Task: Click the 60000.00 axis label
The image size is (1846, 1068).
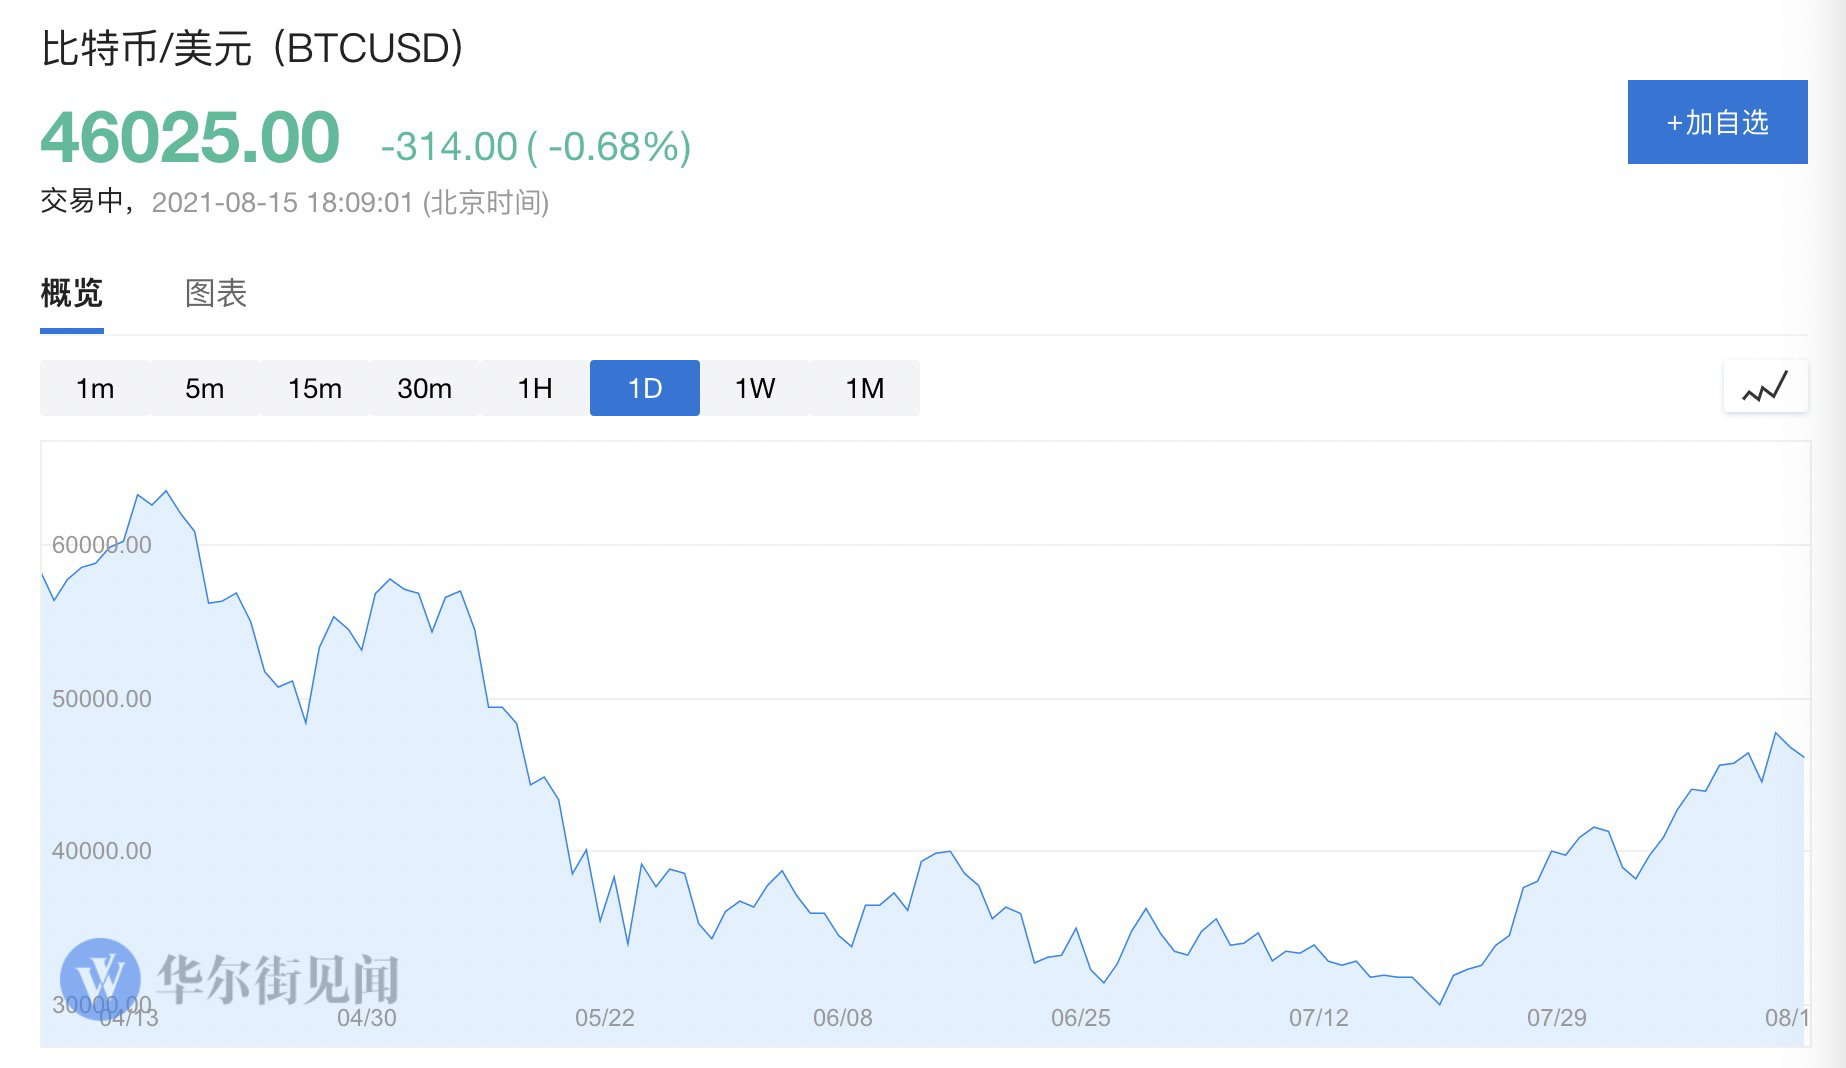Action: [102, 545]
